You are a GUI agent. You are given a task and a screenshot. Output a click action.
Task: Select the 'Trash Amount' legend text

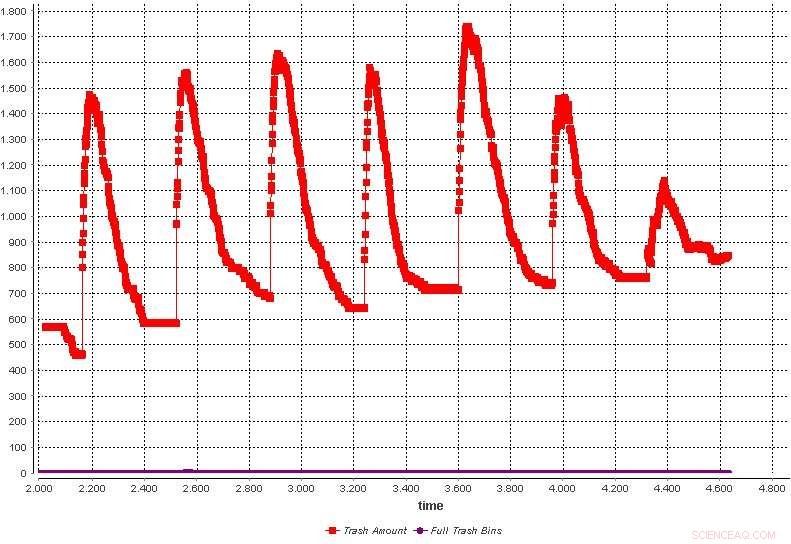point(374,530)
